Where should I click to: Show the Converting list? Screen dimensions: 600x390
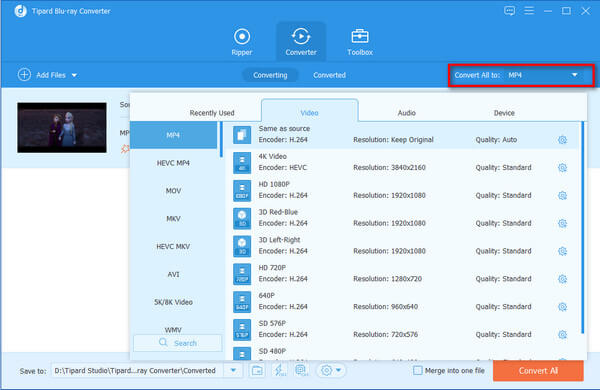(x=270, y=75)
